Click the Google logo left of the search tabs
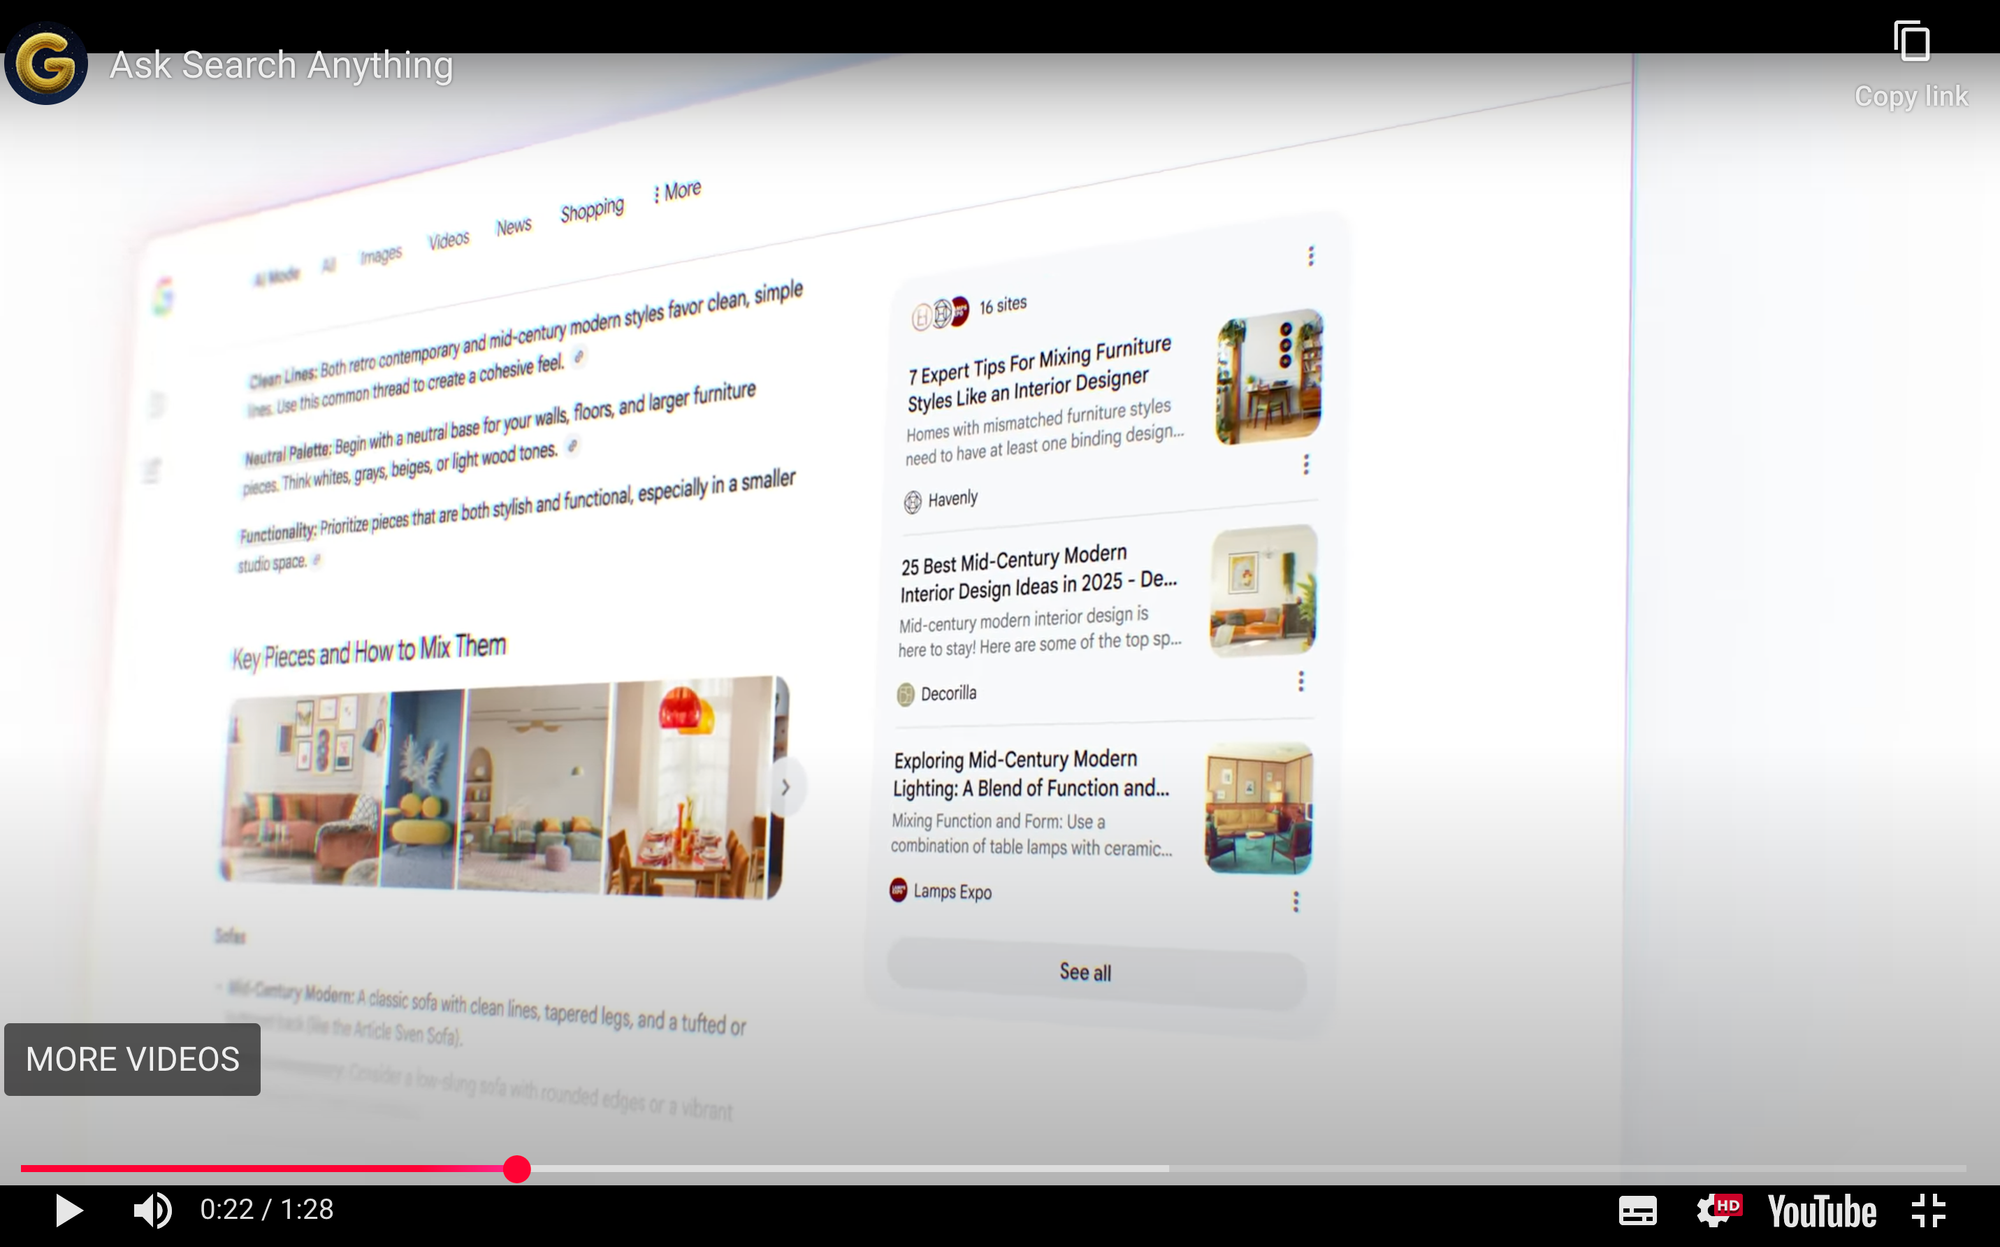The height and width of the screenshot is (1247, 2000). (x=163, y=296)
